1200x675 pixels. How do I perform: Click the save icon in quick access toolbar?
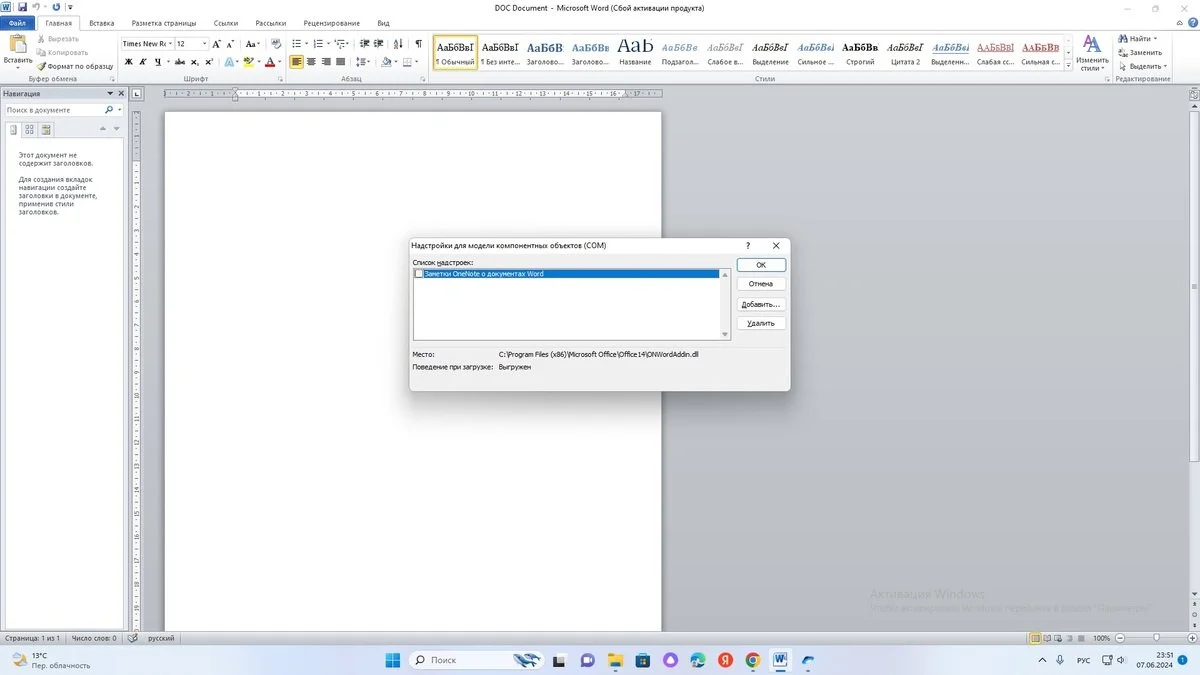coord(22,7)
